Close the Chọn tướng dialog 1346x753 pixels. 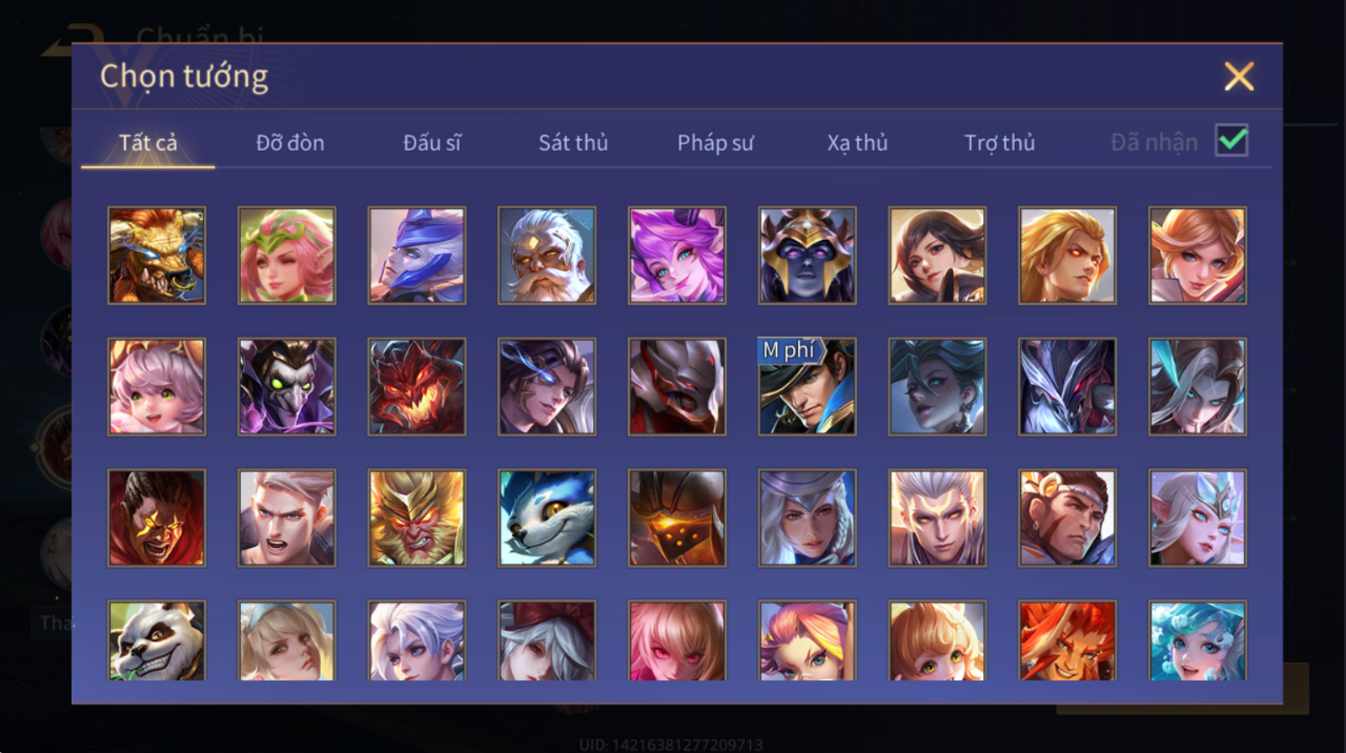click(1239, 77)
